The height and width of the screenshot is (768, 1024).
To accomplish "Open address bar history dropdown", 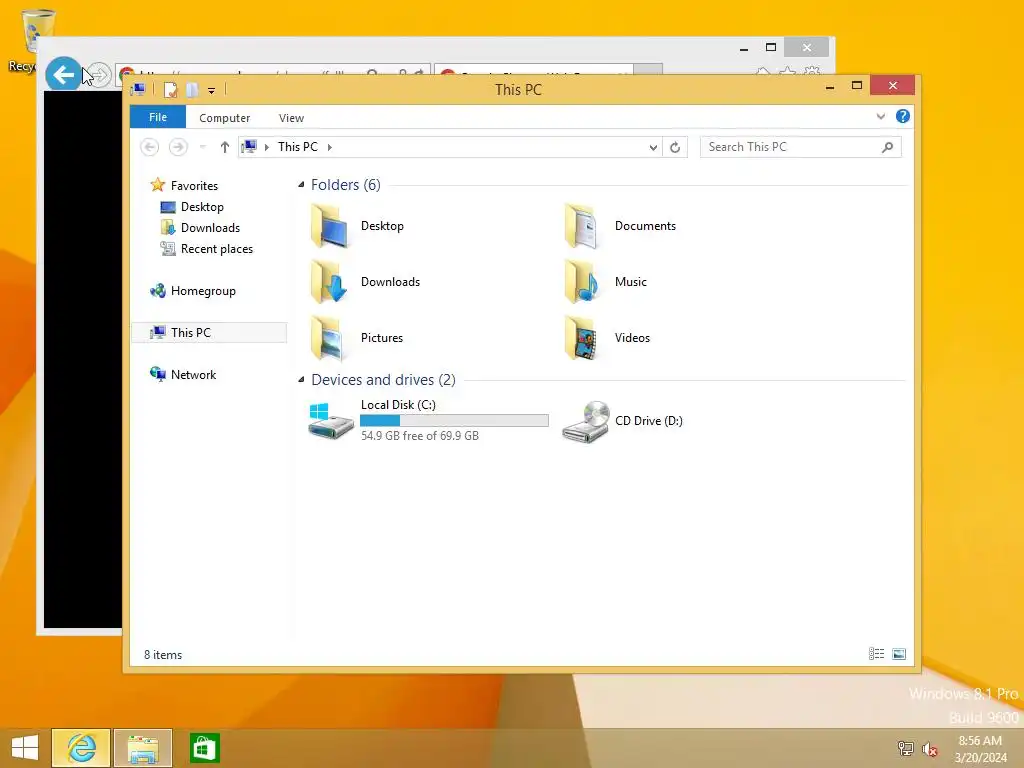I will click(652, 148).
